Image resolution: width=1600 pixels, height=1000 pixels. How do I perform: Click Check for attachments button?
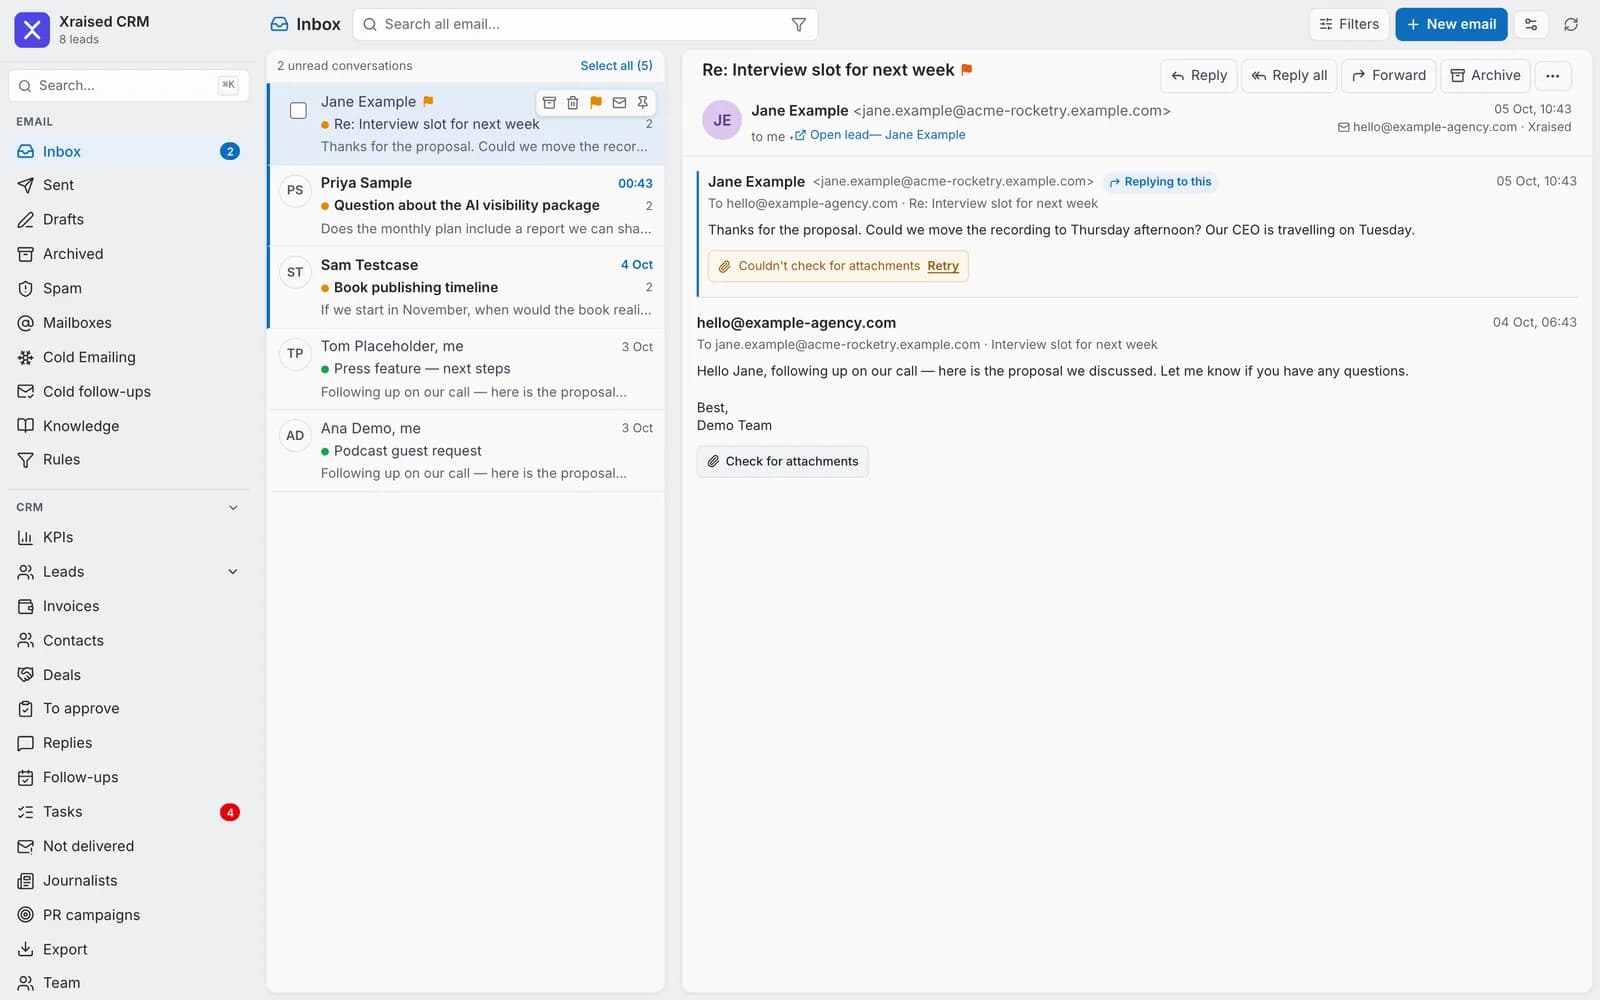782,461
